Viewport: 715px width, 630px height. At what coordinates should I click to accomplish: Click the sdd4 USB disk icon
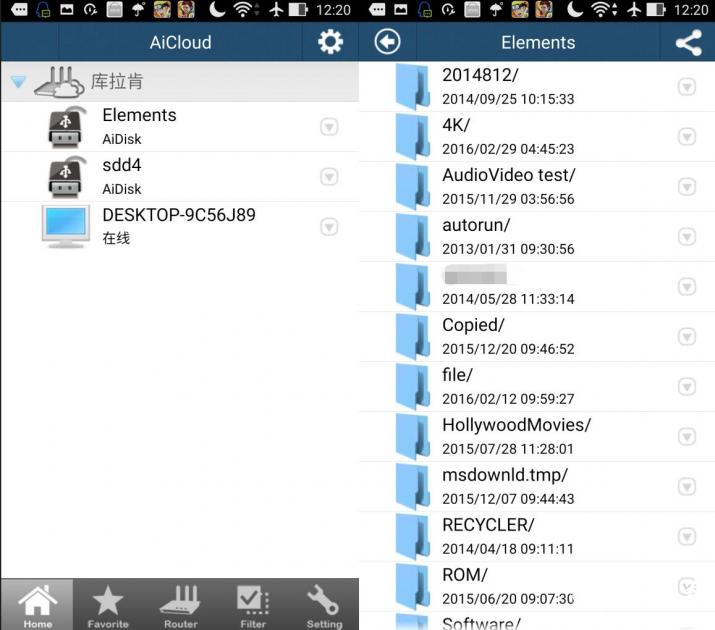[x=67, y=177]
